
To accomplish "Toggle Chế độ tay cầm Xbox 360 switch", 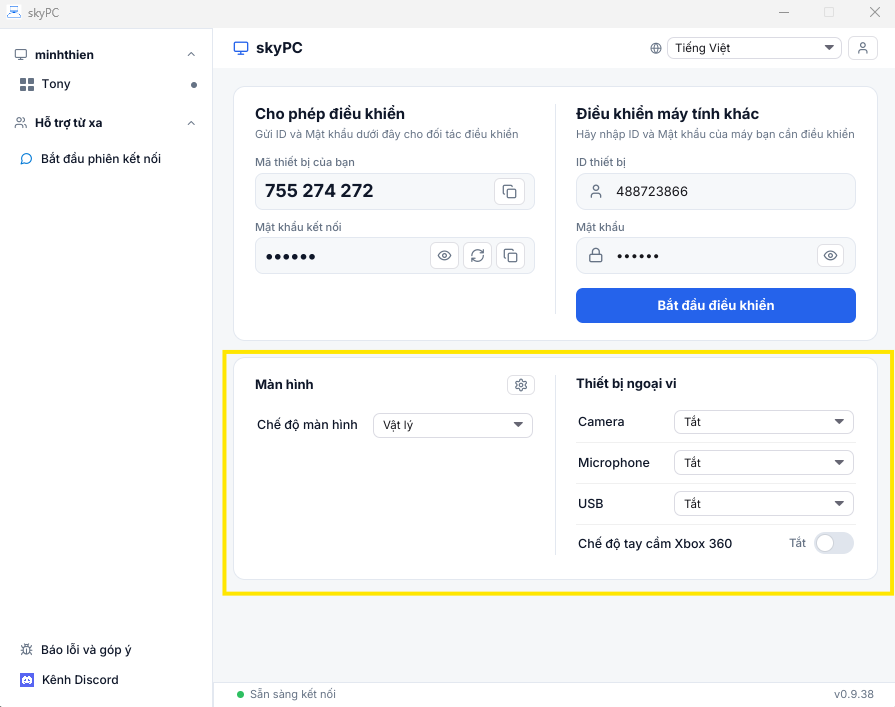I will coord(834,543).
